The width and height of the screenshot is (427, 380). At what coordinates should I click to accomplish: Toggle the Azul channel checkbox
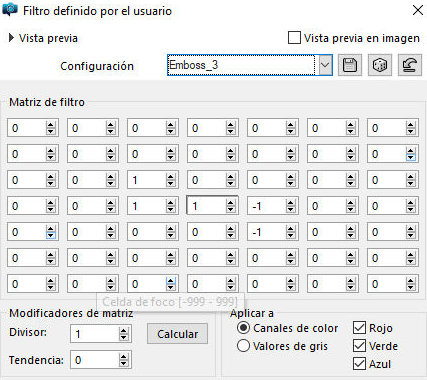pos(359,364)
